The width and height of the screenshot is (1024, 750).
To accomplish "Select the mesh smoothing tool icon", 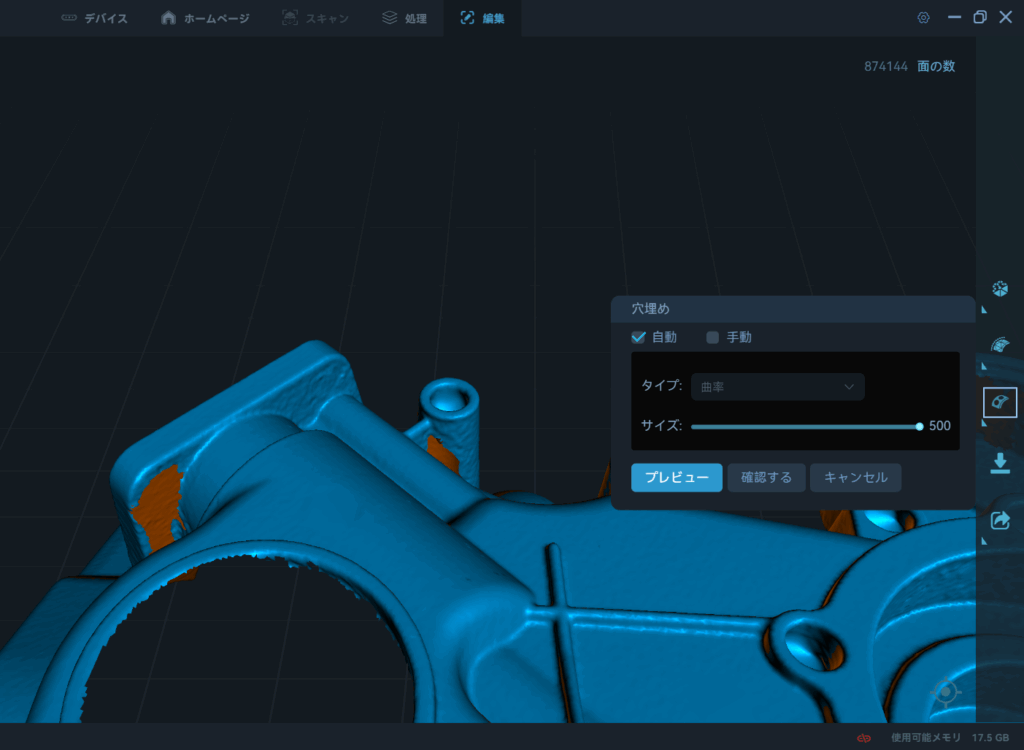I will coord(999,345).
